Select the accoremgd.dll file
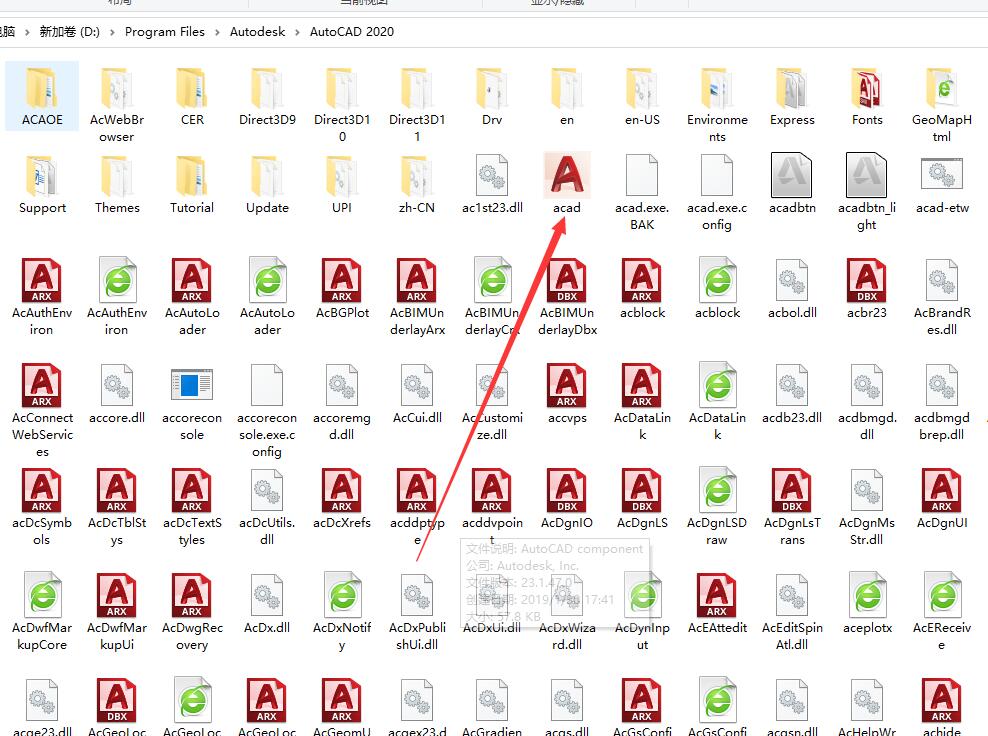 click(x=342, y=402)
